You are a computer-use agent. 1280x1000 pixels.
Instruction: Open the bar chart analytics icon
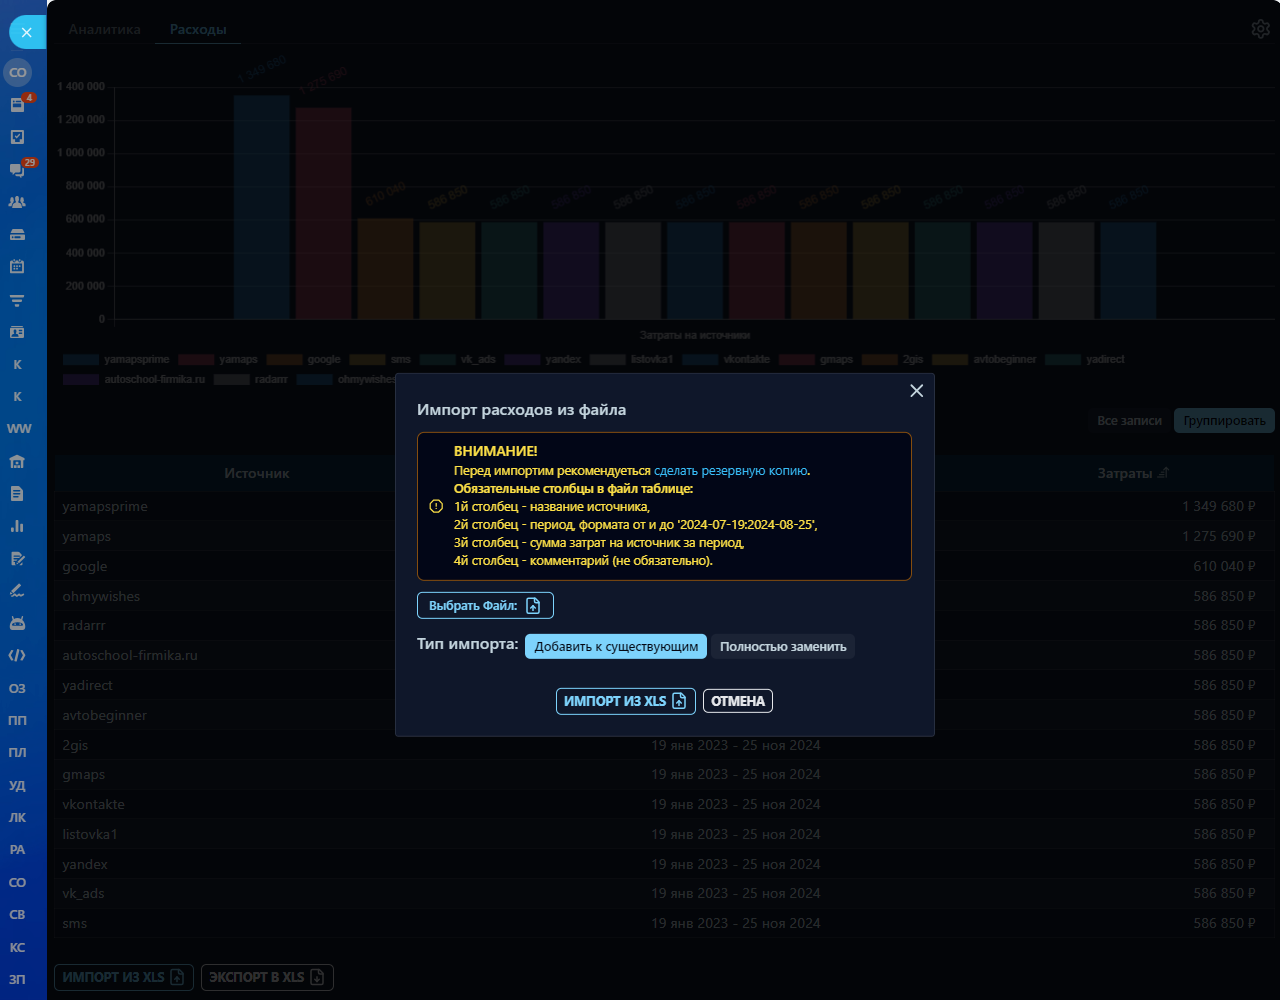(17, 526)
